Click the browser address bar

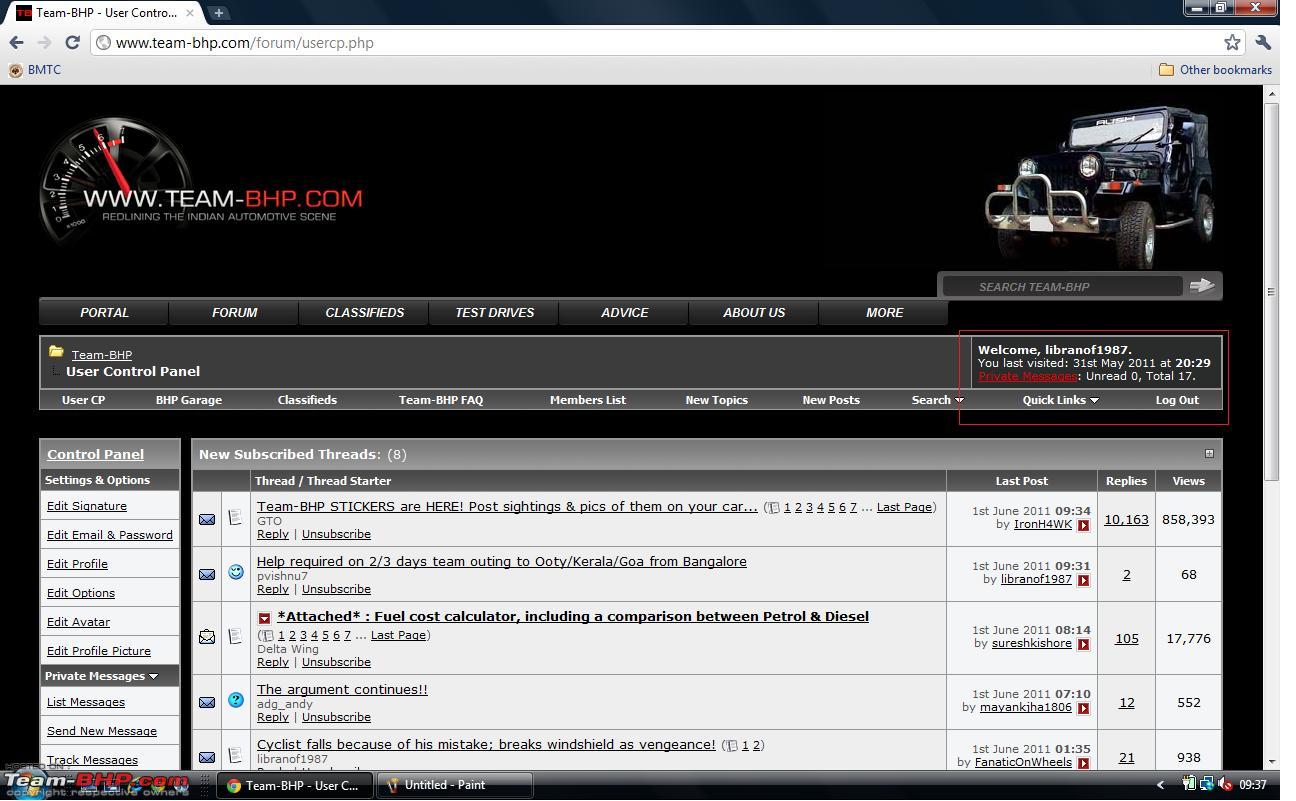[x=660, y=43]
